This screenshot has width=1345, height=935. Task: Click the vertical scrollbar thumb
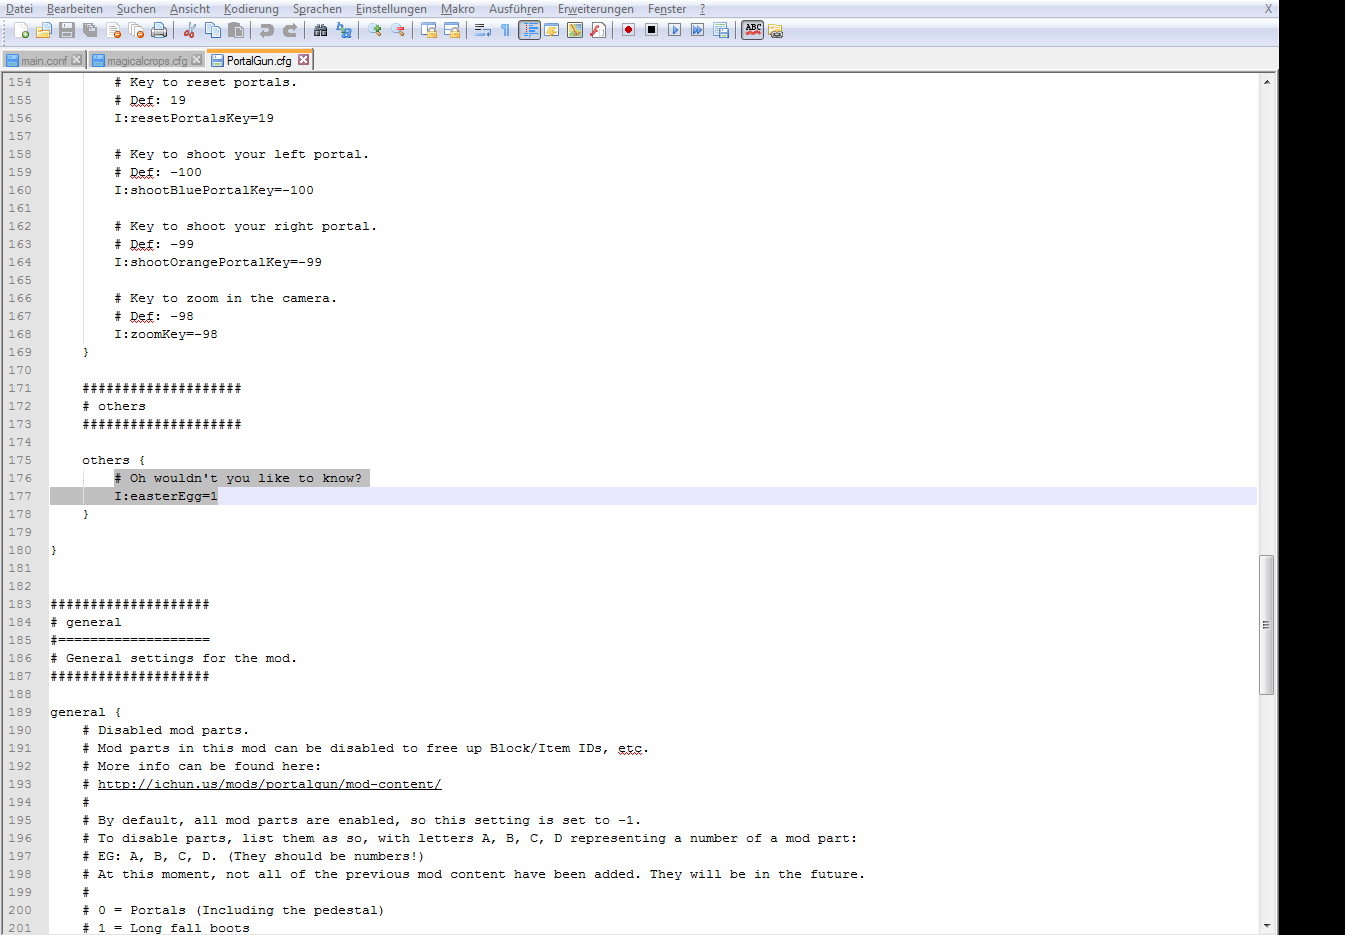[x=1266, y=624]
